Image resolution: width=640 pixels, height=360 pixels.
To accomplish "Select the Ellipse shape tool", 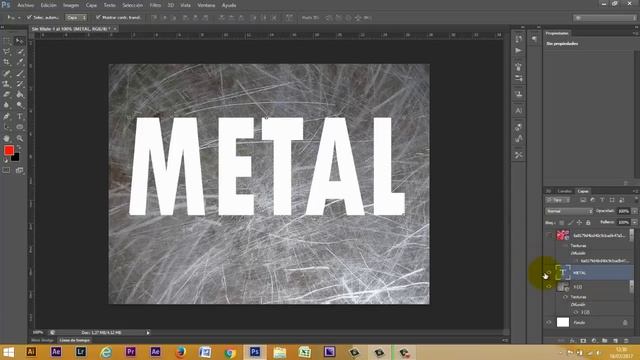I will coord(19,127).
